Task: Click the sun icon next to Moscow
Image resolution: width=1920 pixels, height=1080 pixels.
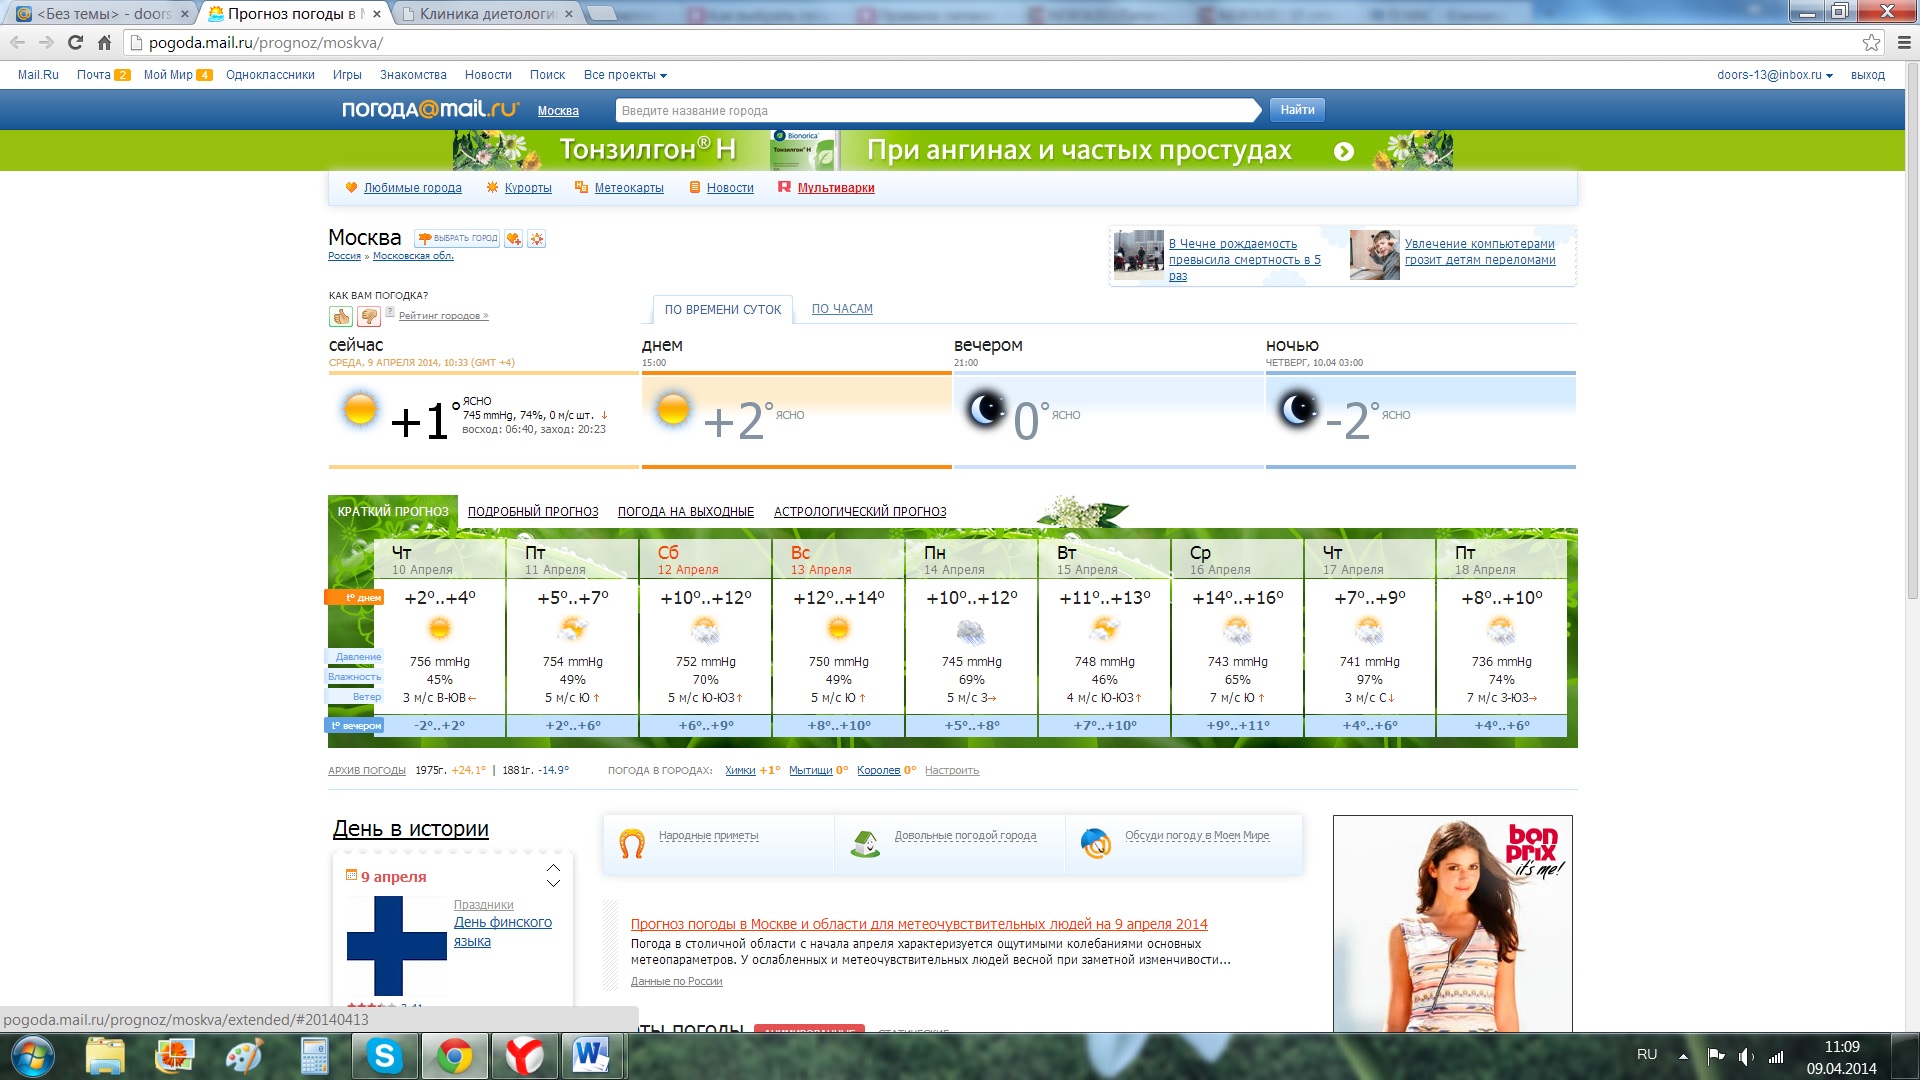Action: click(x=537, y=239)
